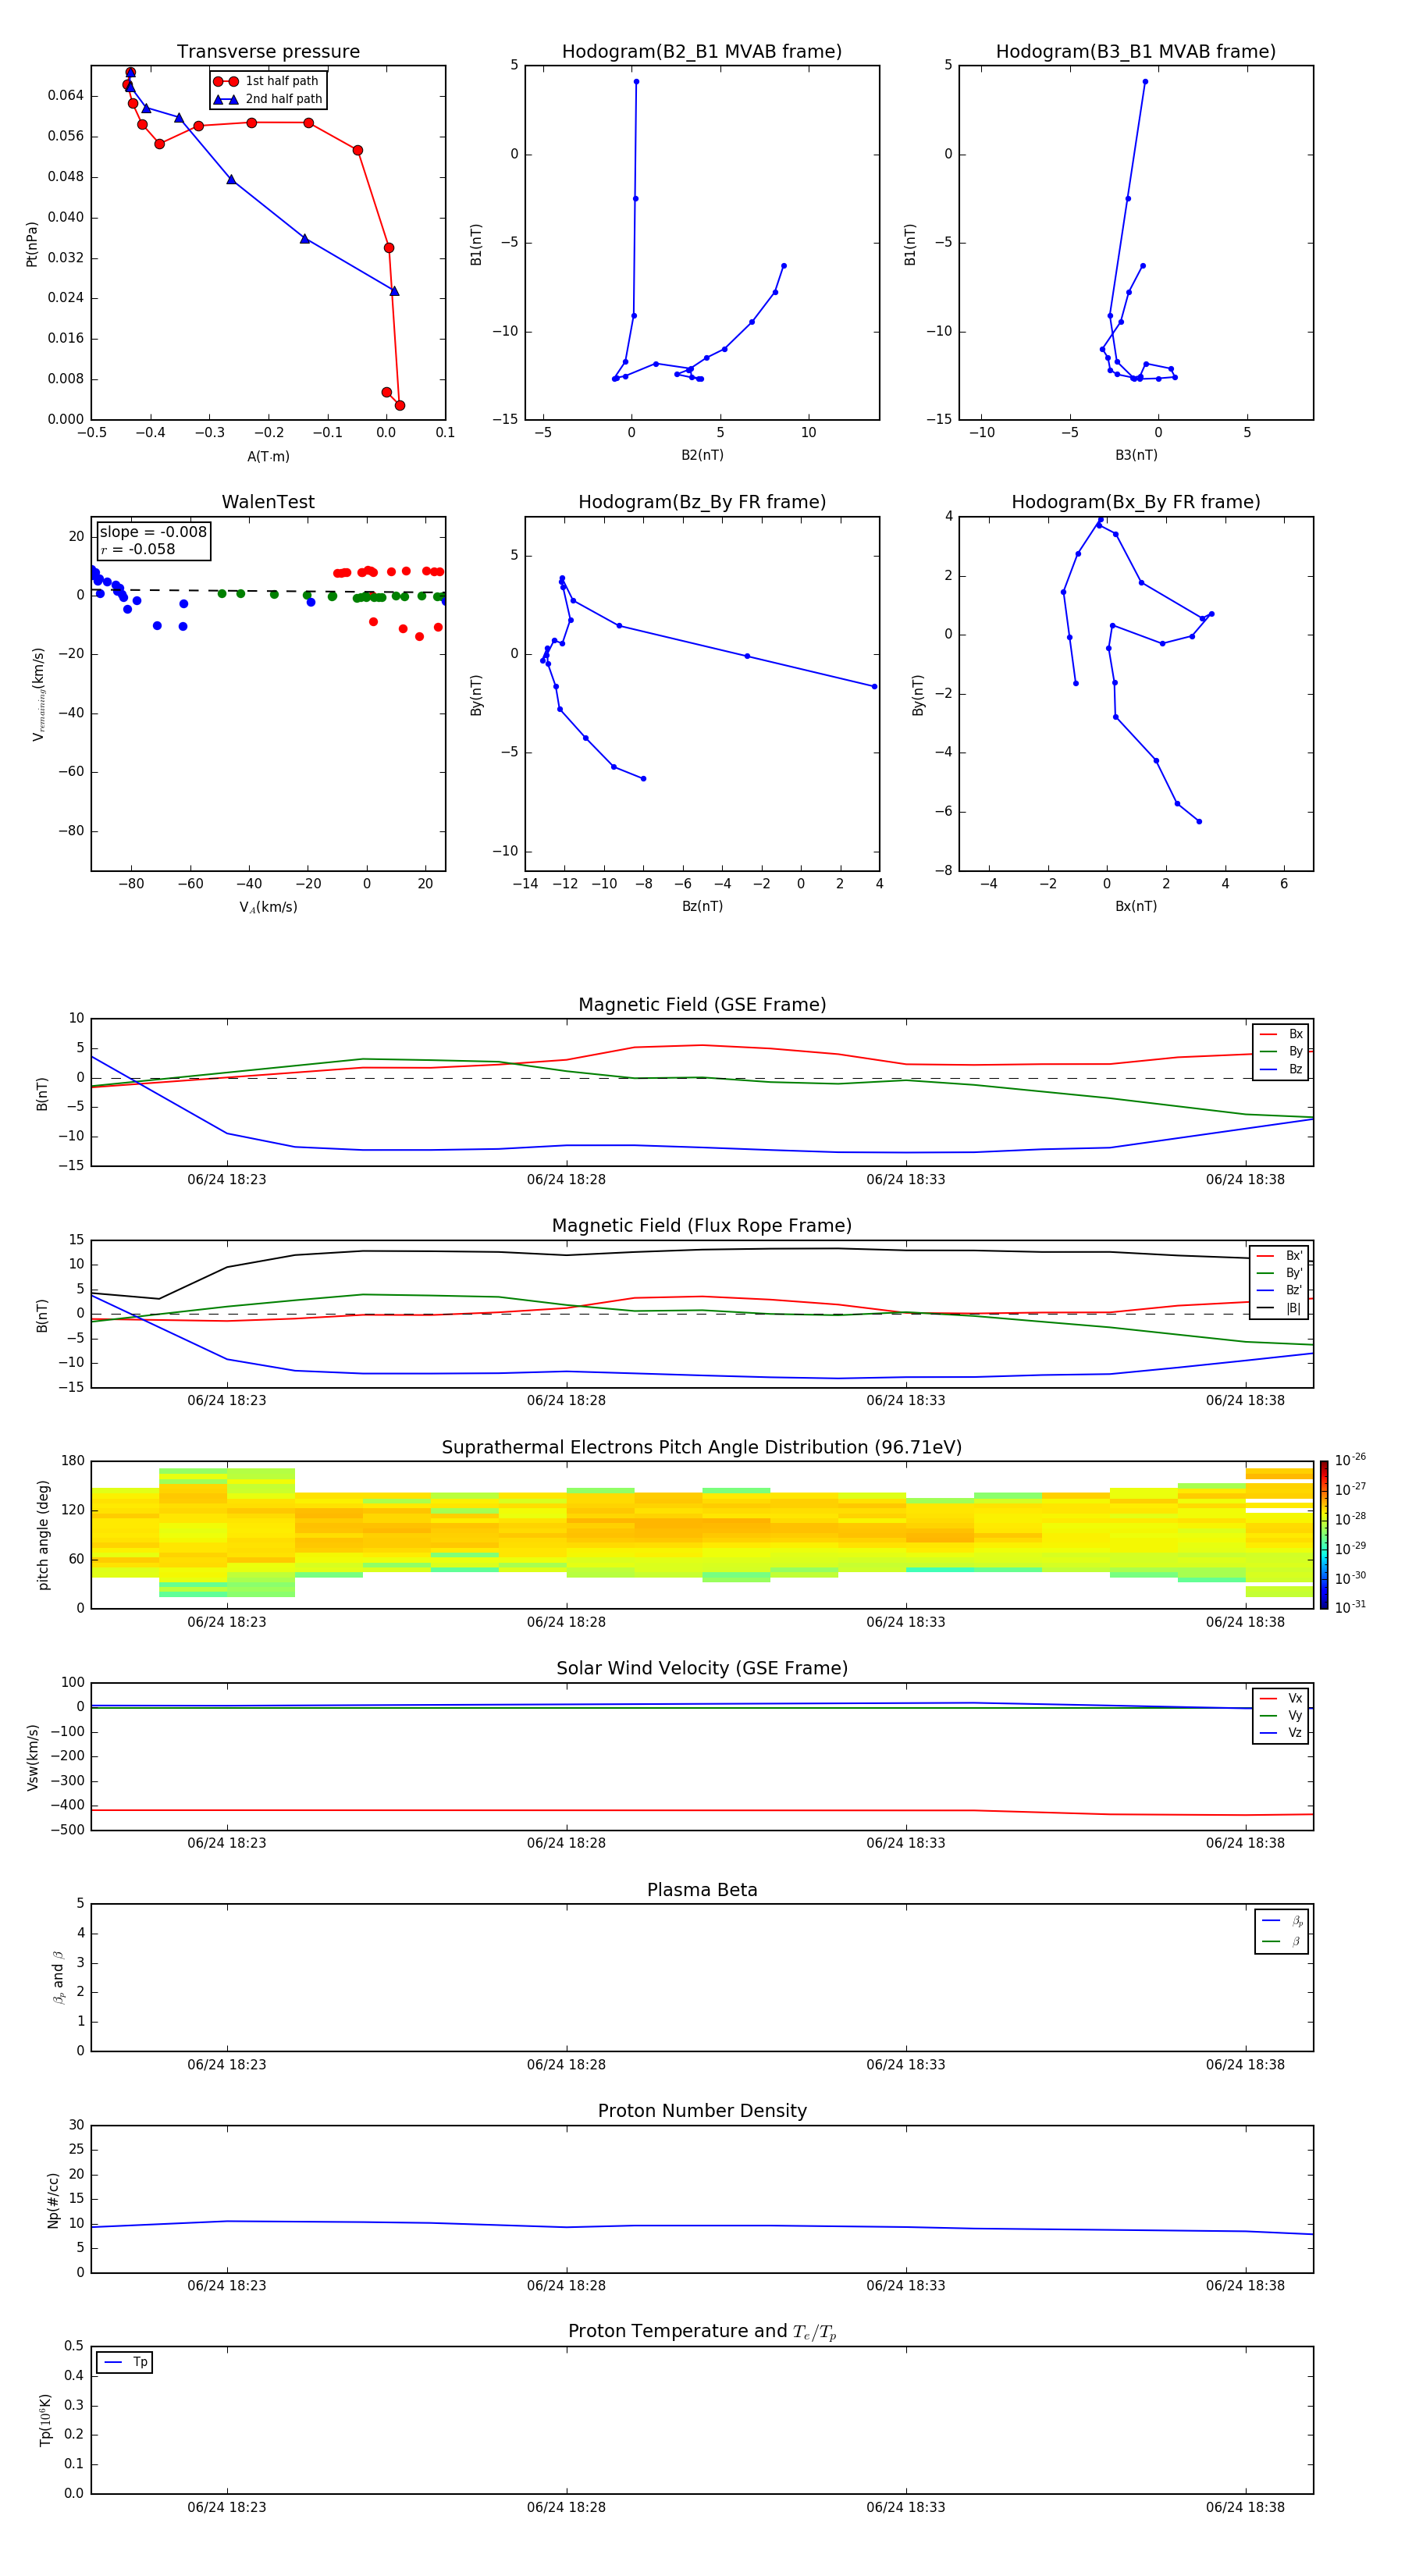Click the 'B2(nT)' x-axis label
Image resolution: width=1405 pixels, height=2576 pixels.
click(x=702, y=456)
